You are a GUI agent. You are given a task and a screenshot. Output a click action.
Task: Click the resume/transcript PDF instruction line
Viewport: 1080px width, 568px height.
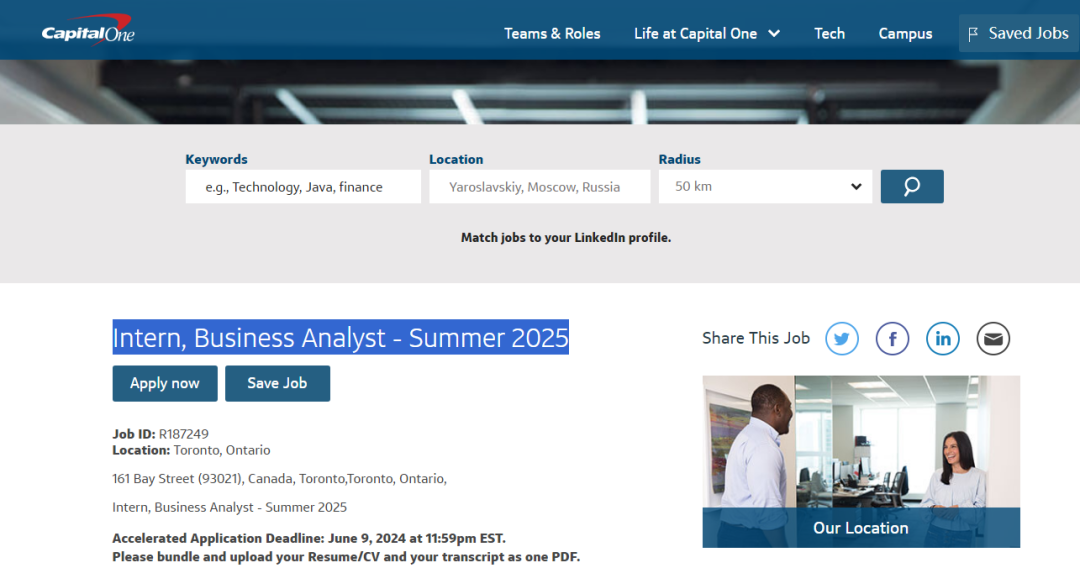[x=346, y=557]
